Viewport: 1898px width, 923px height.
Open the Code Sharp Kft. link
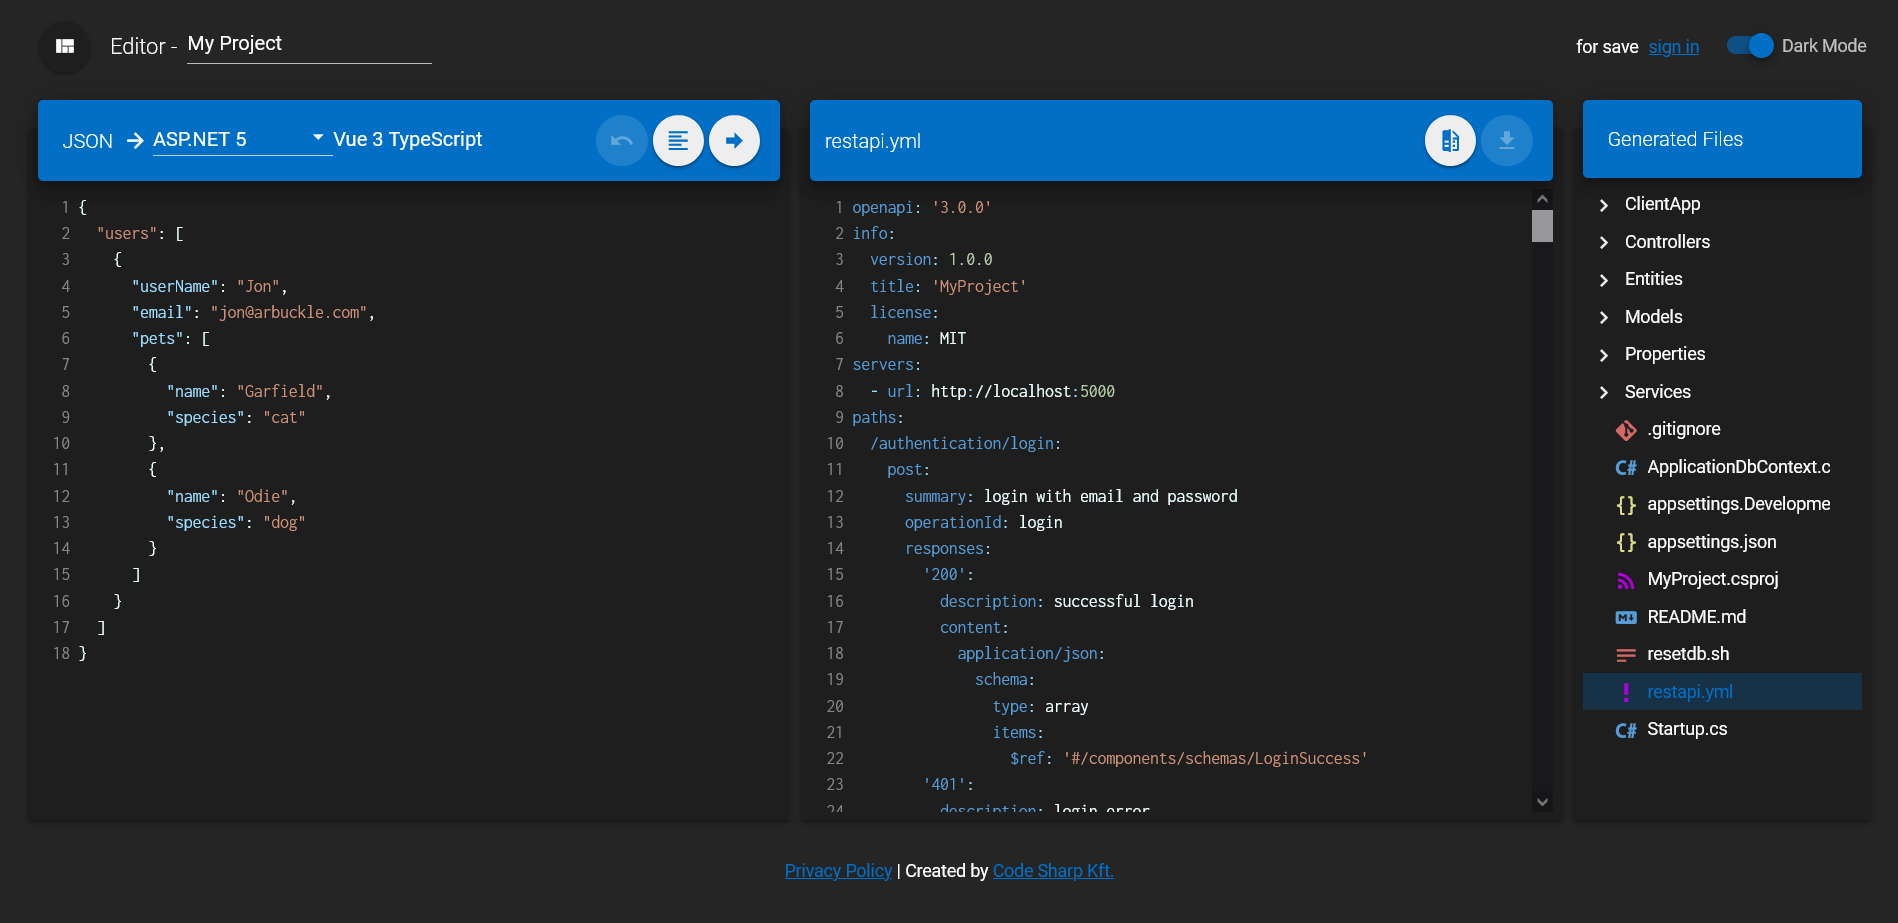pyautogui.click(x=1053, y=871)
